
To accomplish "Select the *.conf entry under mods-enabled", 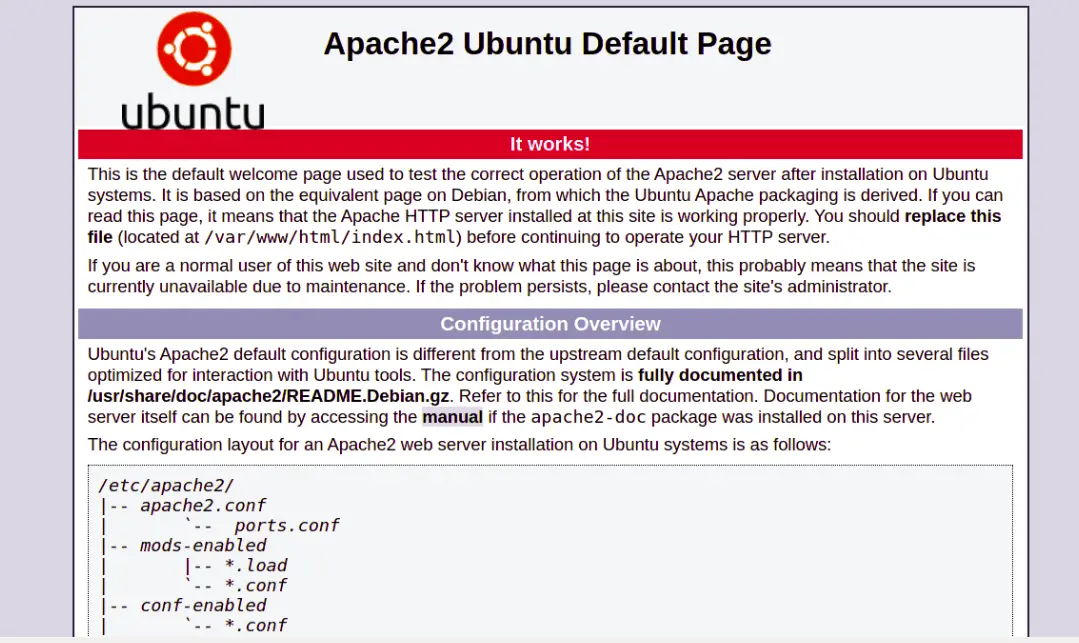I will tap(256, 585).
